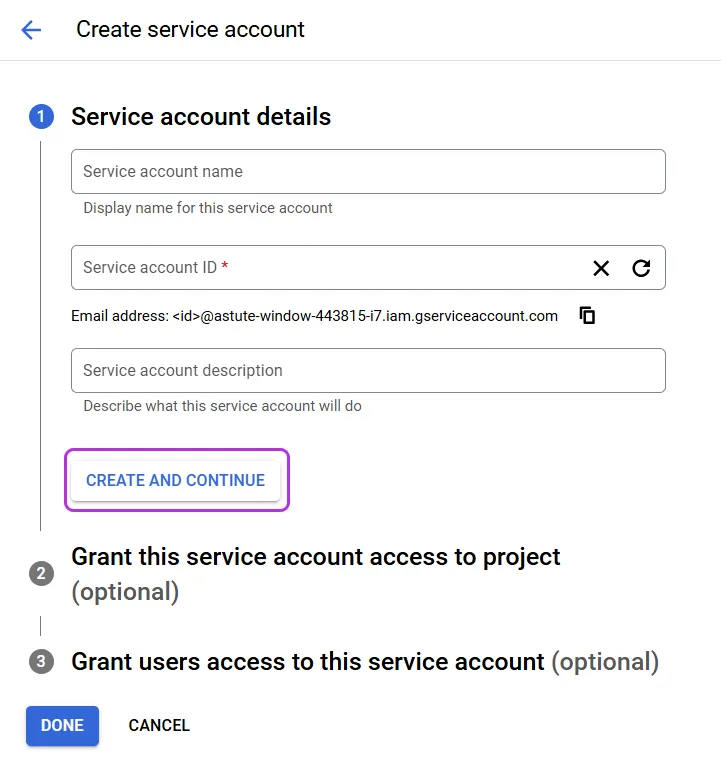Select the gserviceaccount.com email address text
The width and height of the screenshot is (721, 764).
pyautogui.click(x=314, y=316)
